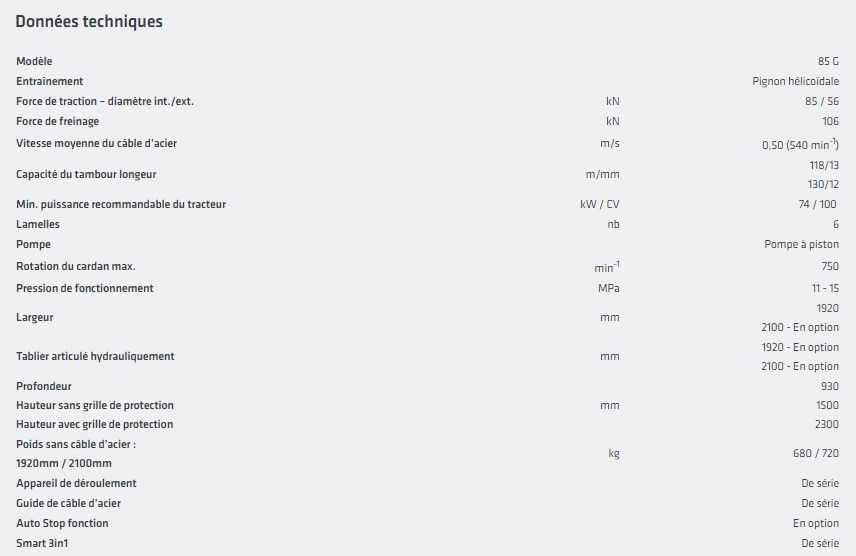Click the "Rotation du cardan max." label

click(76, 266)
